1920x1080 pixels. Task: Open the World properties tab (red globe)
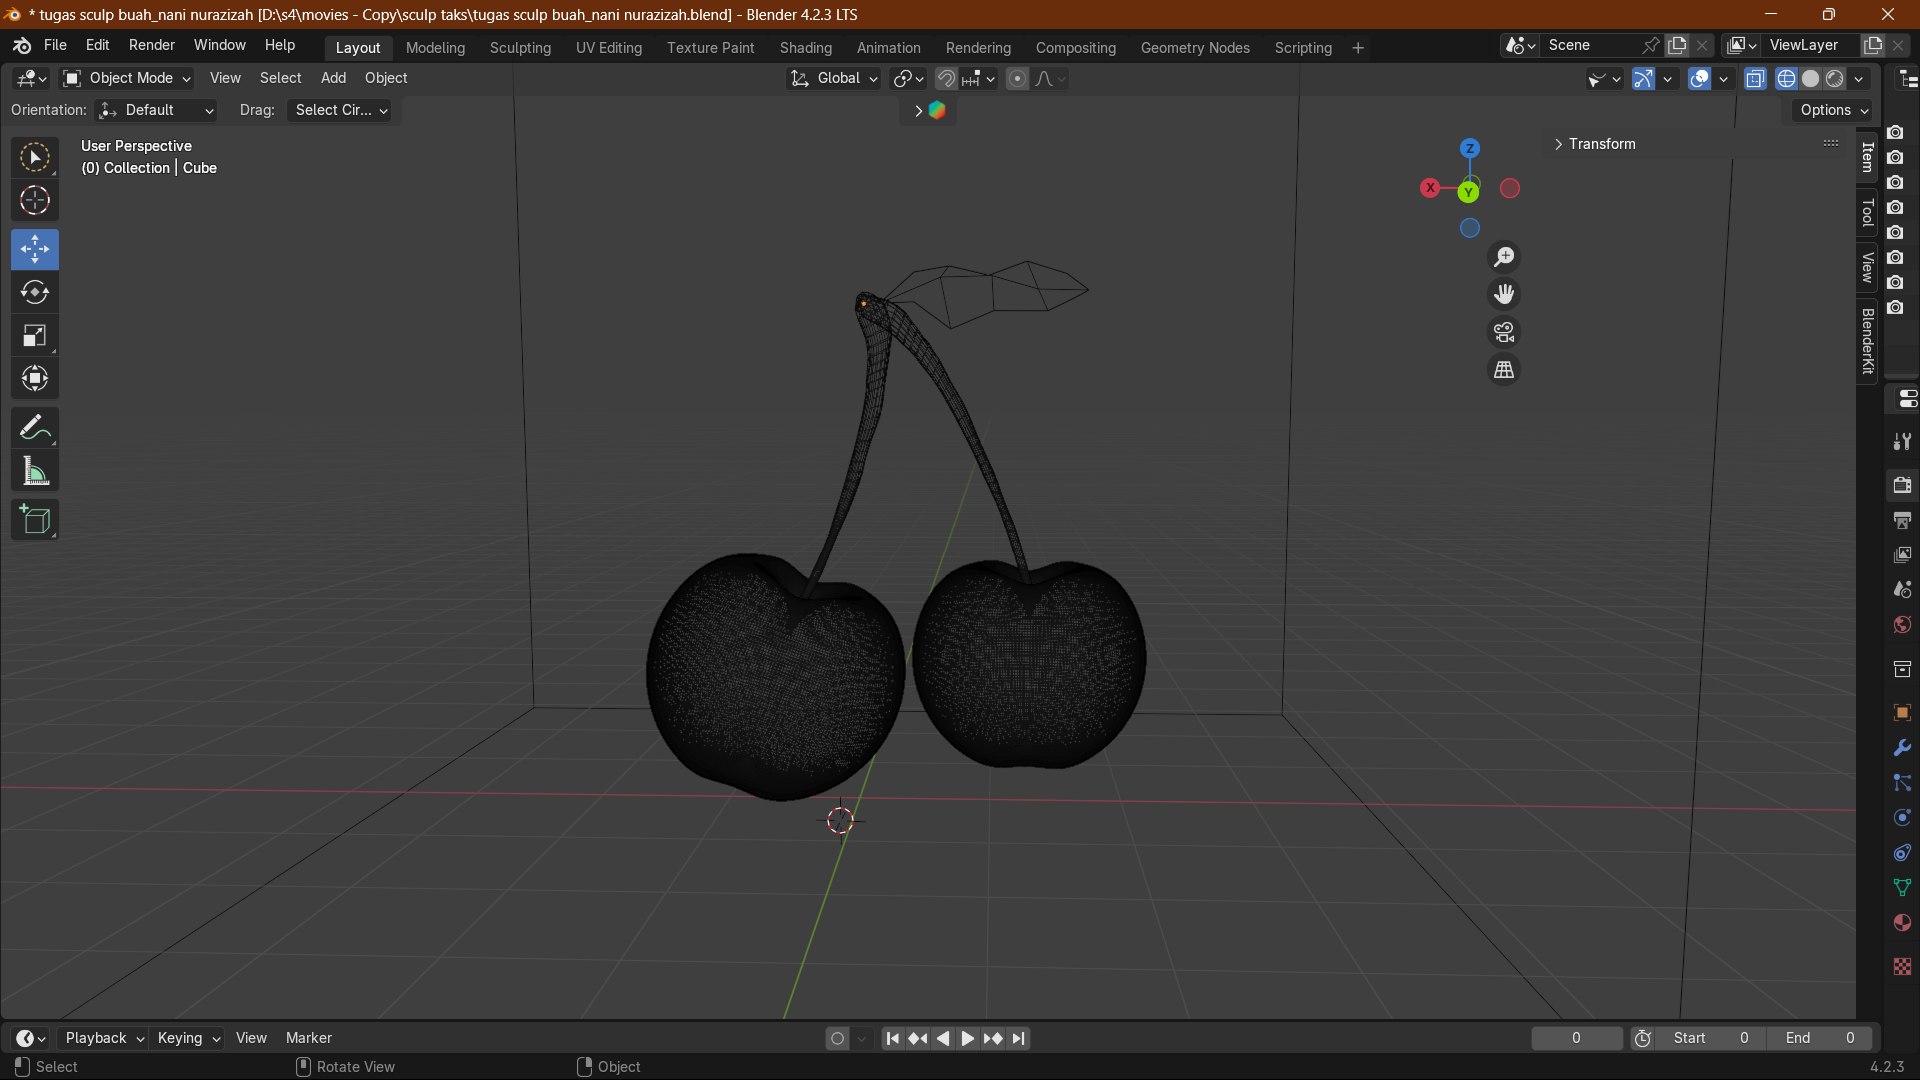click(x=1902, y=625)
